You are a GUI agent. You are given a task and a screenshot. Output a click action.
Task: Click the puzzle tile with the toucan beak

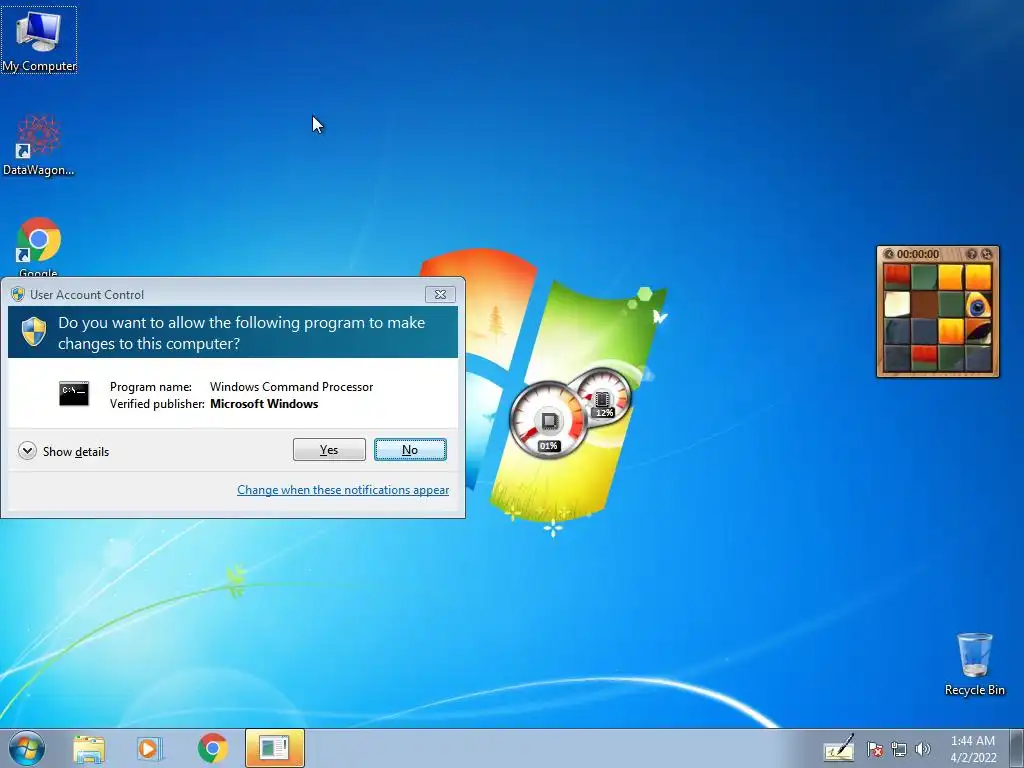pos(978,332)
